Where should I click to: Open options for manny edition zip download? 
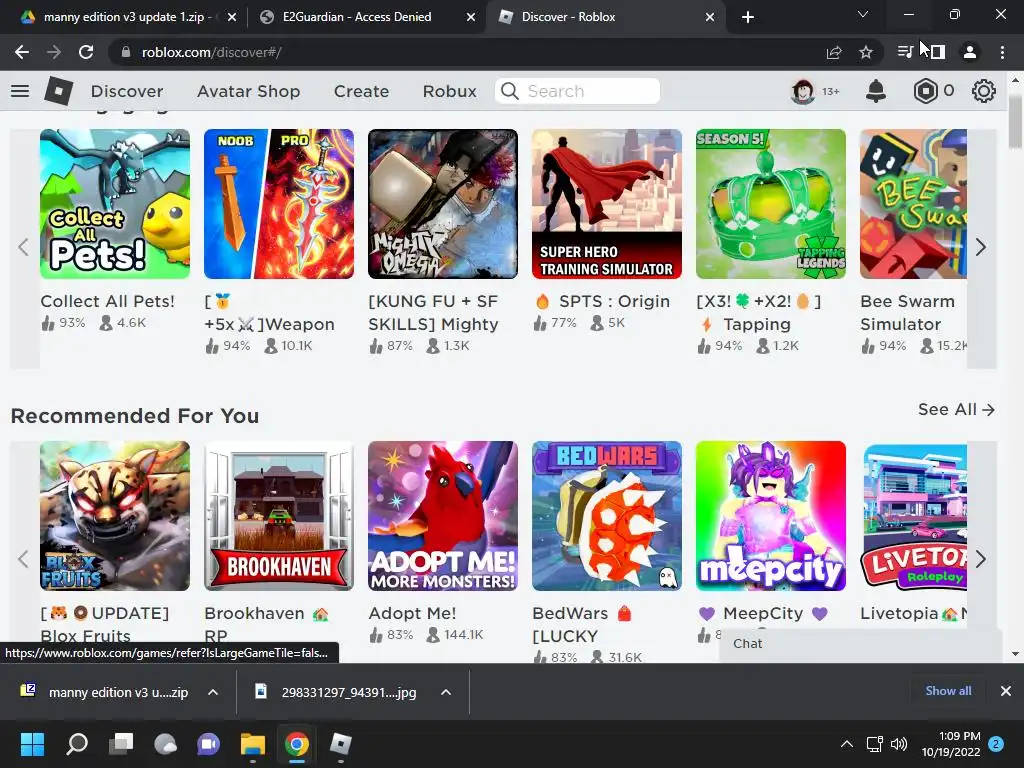click(x=213, y=692)
